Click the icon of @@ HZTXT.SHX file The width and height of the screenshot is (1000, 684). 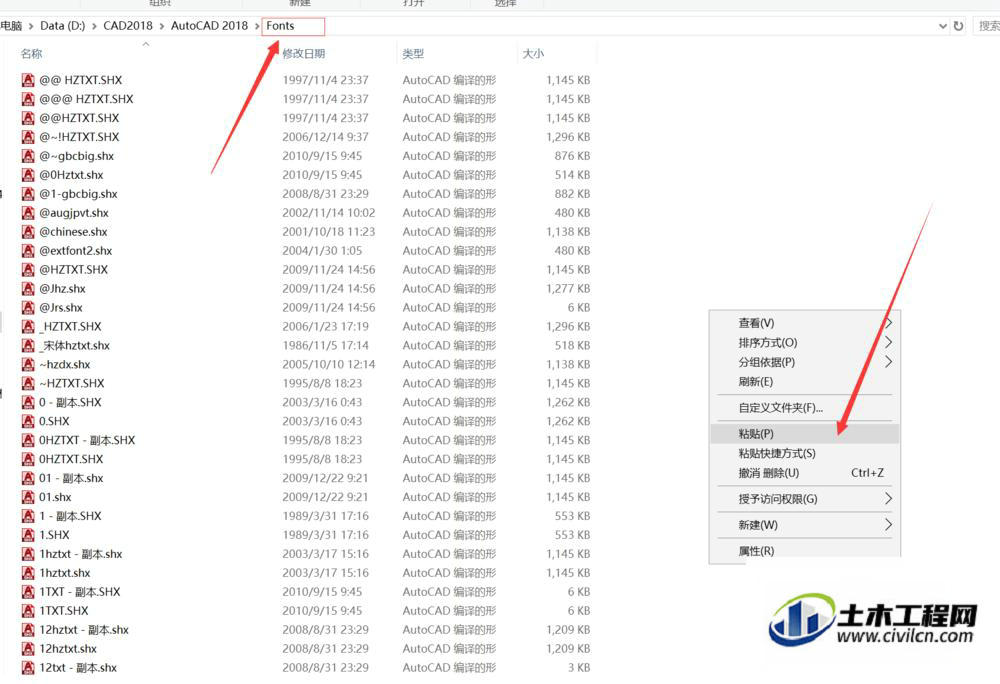(x=28, y=80)
